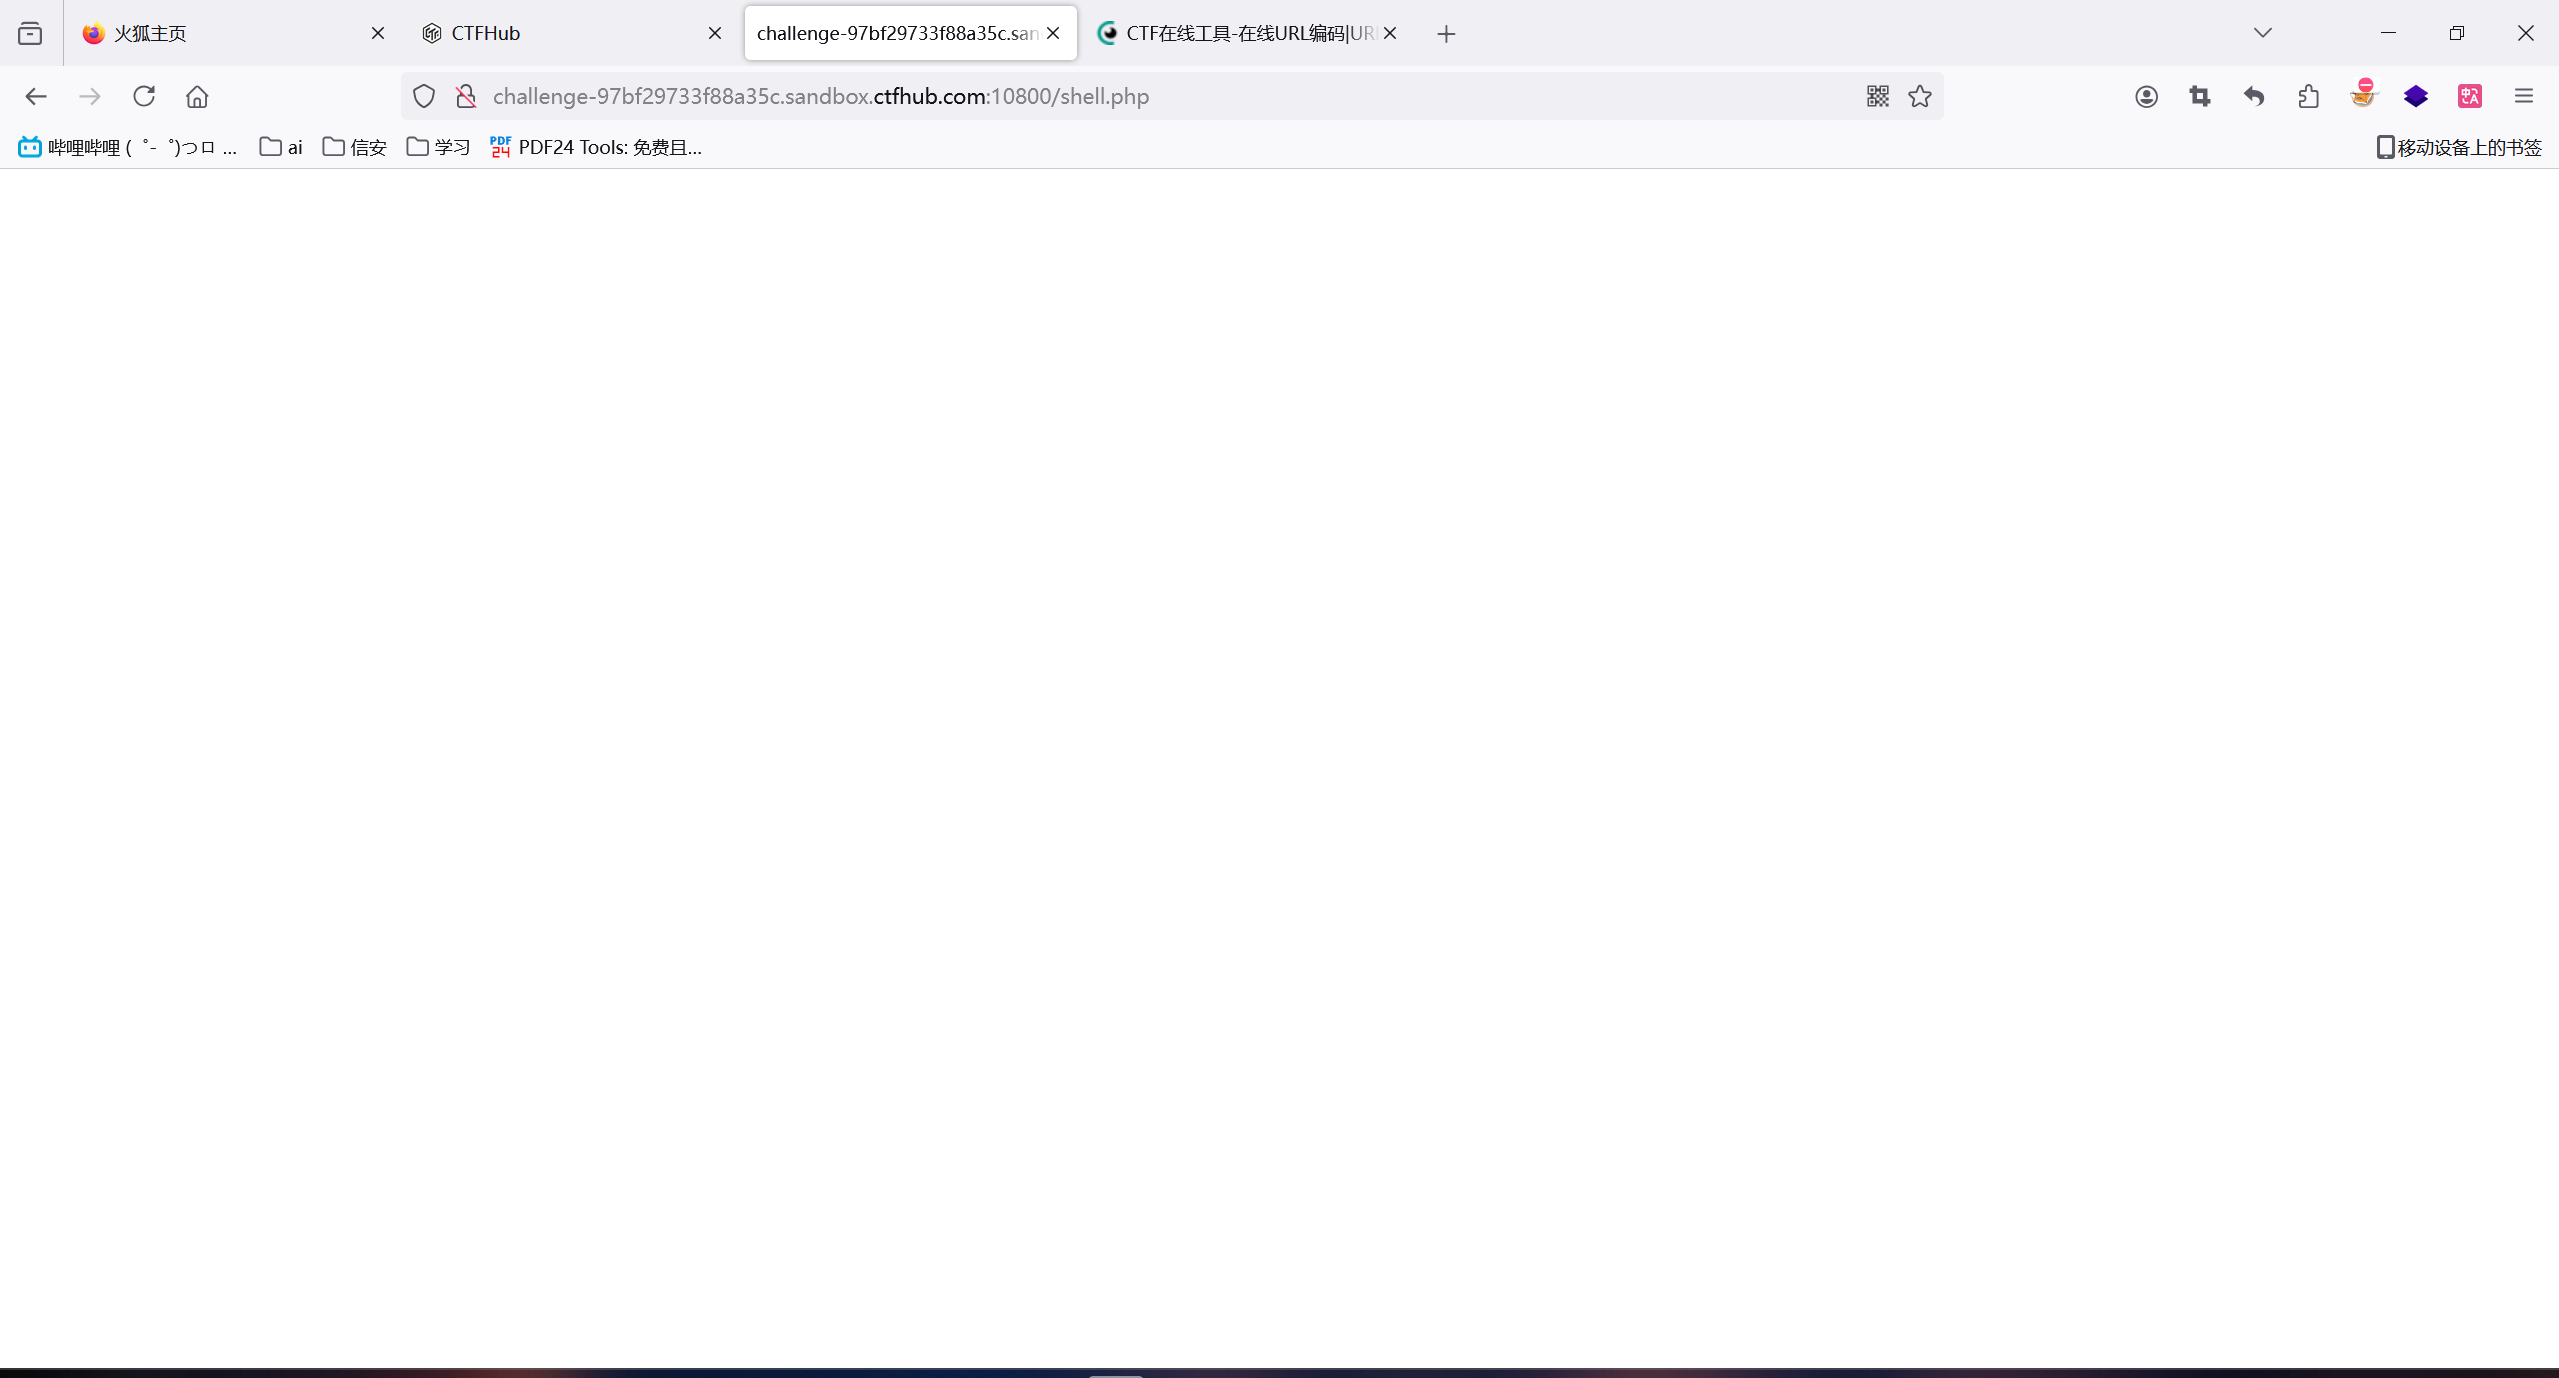Click the address bar URL text
Screen dimensions: 2559x1378
821,96
